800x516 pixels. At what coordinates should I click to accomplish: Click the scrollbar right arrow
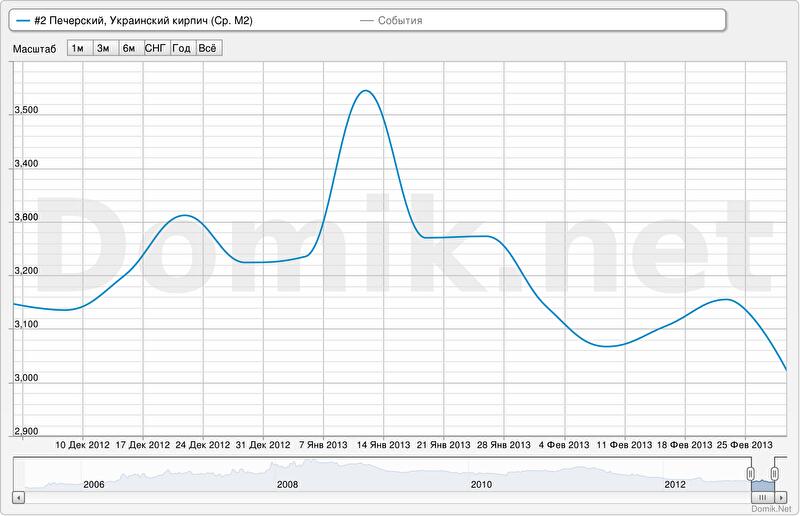click(x=782, y=496)
